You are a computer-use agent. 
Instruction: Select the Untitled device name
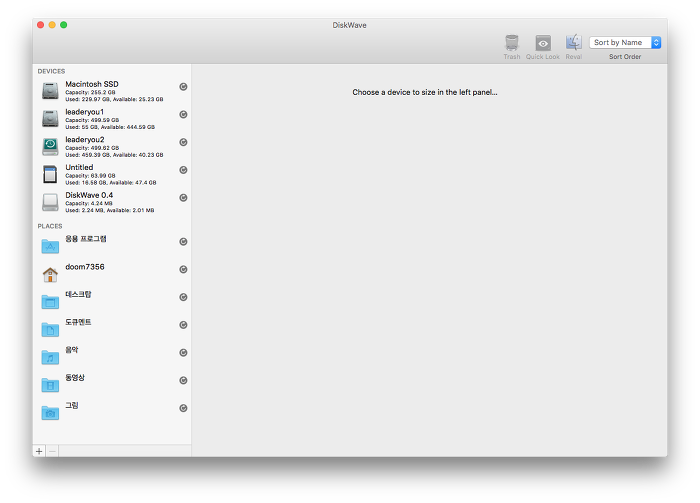(79, 167)
